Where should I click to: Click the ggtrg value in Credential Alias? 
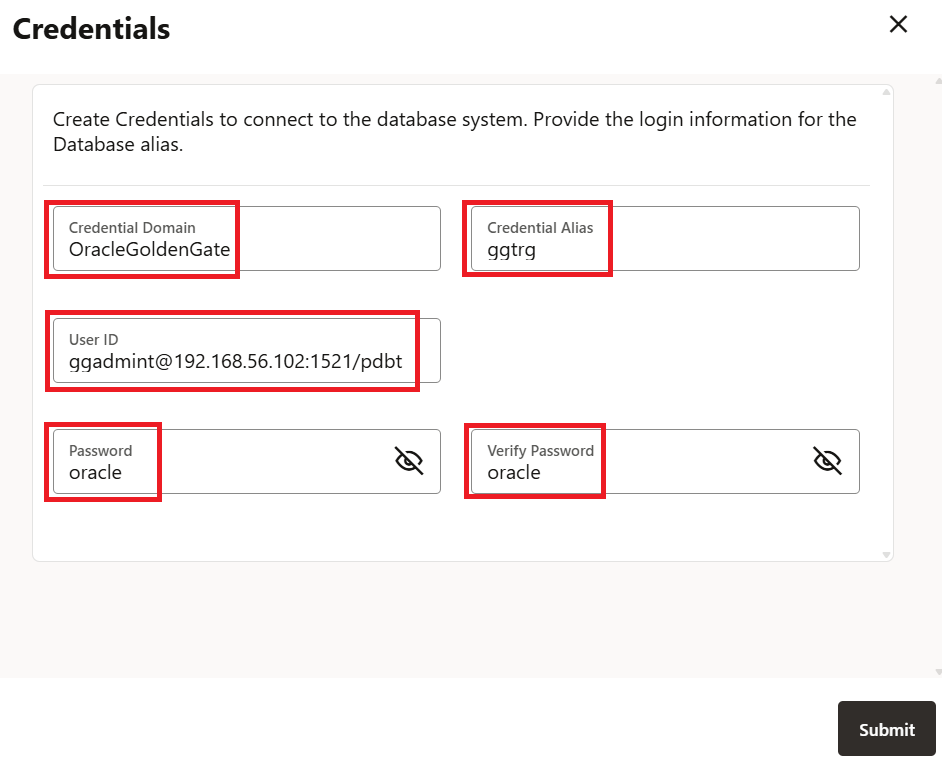[511, 249]
